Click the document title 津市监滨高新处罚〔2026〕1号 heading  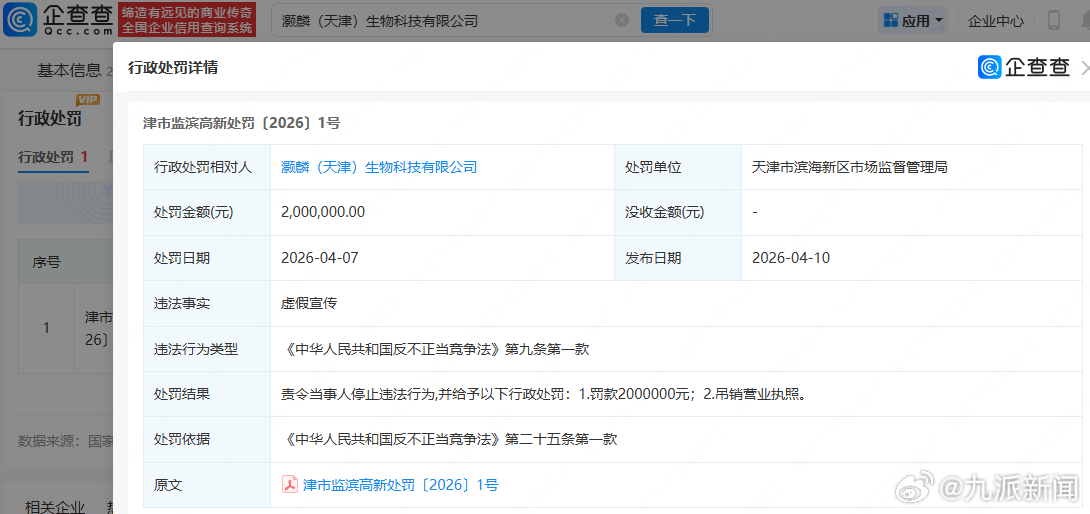[x=241, y=123]
